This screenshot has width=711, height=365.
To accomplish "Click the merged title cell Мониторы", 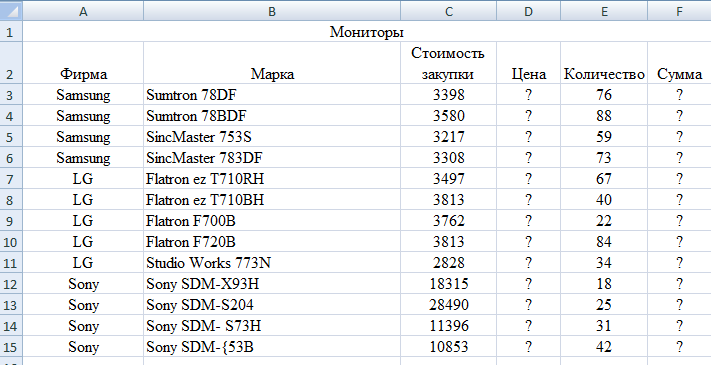I will (367, 32).
